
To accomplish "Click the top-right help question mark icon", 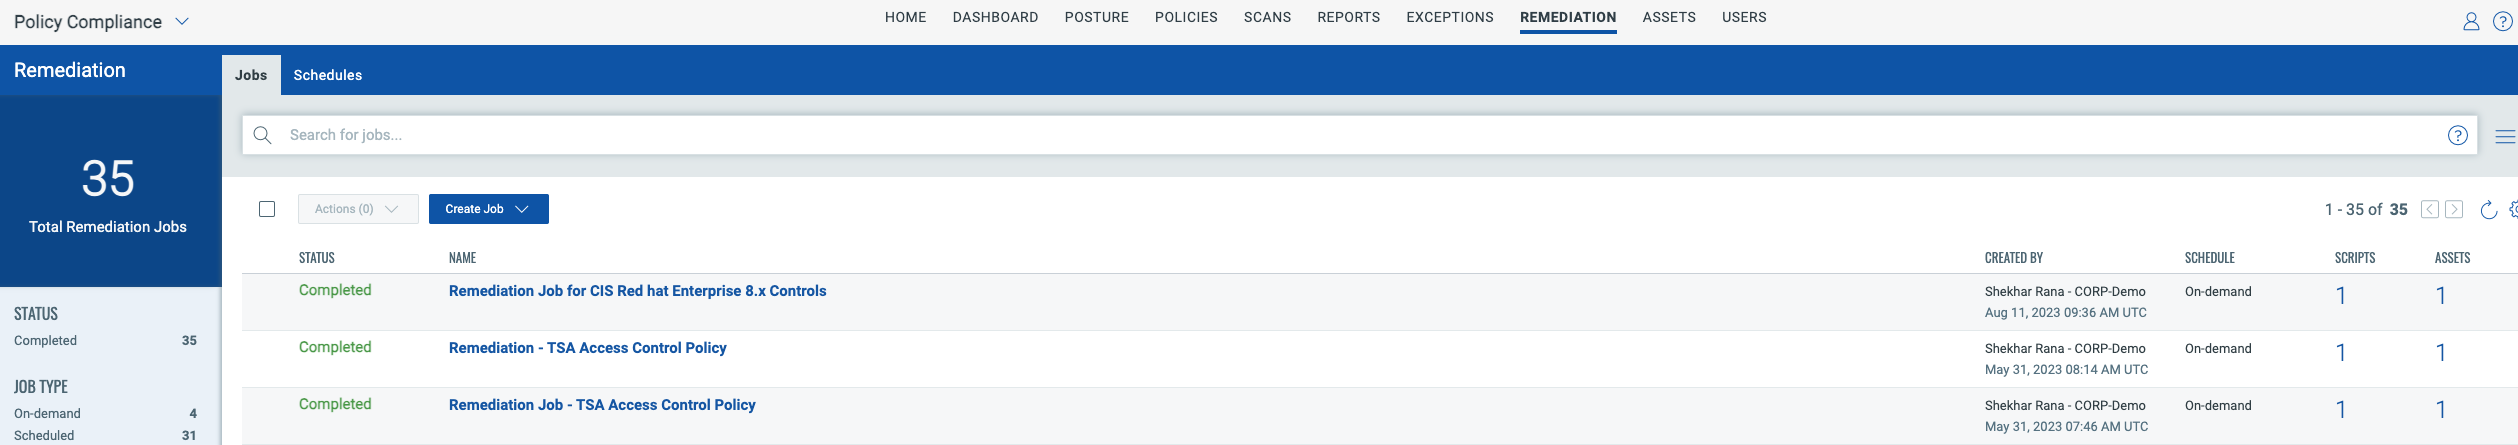I will click(x=2502, y=22).
